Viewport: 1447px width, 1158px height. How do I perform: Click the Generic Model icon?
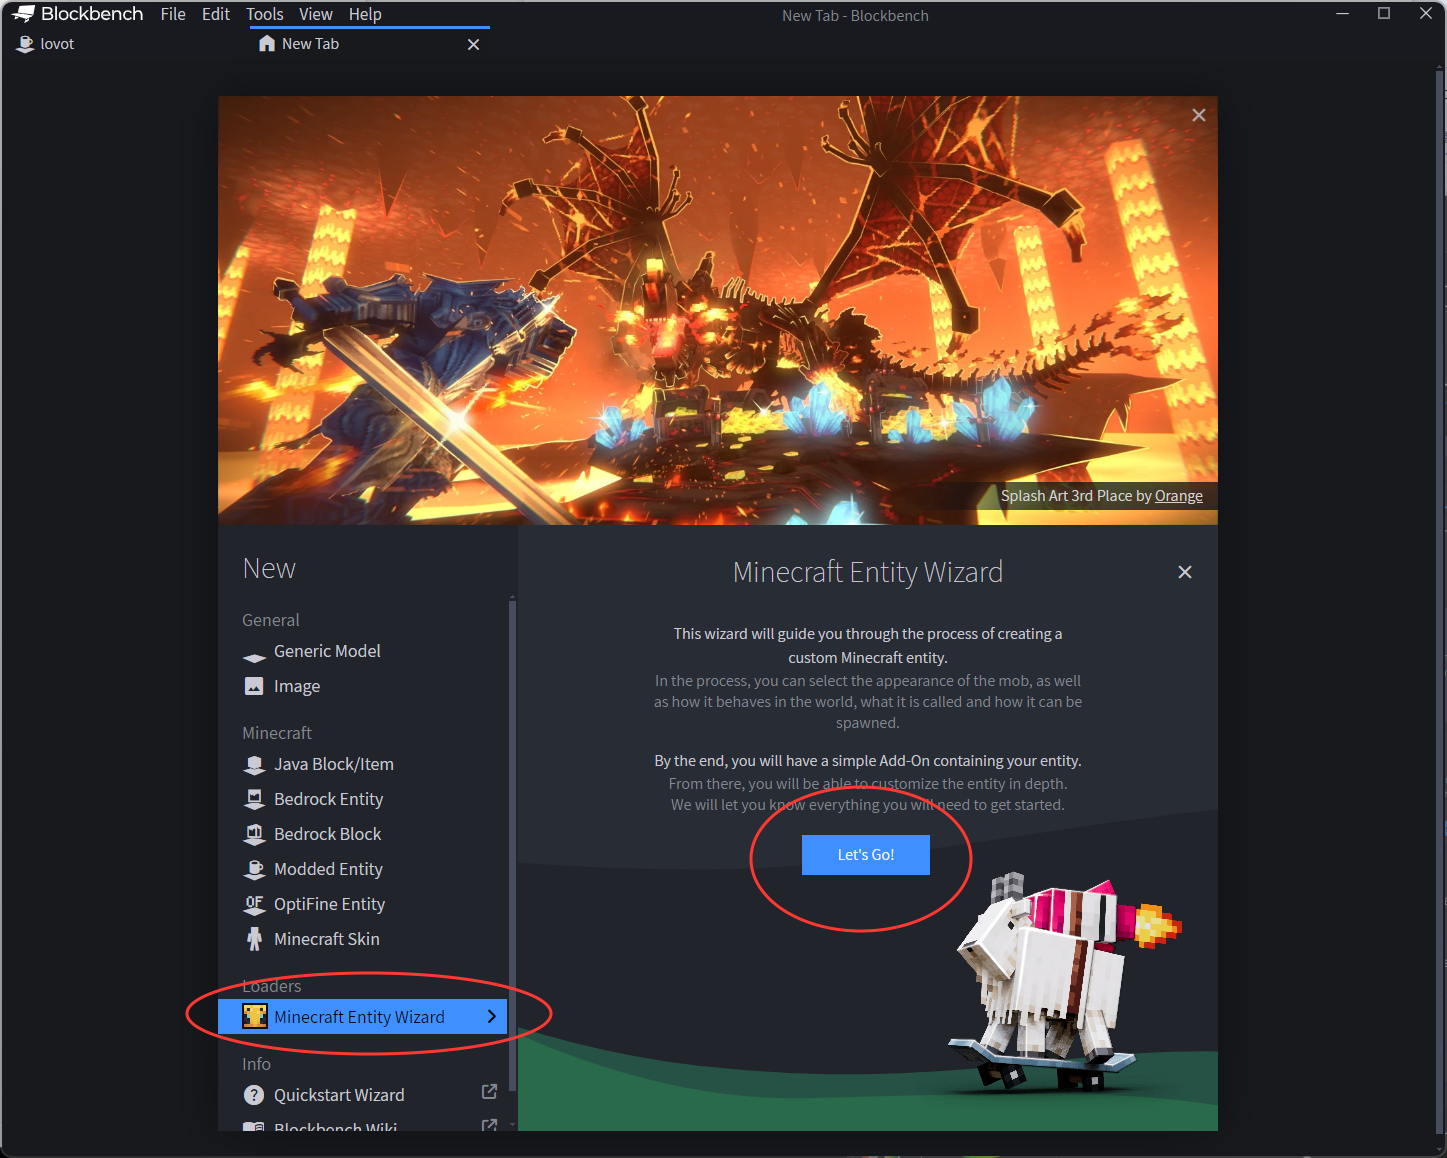coord(255,657)
